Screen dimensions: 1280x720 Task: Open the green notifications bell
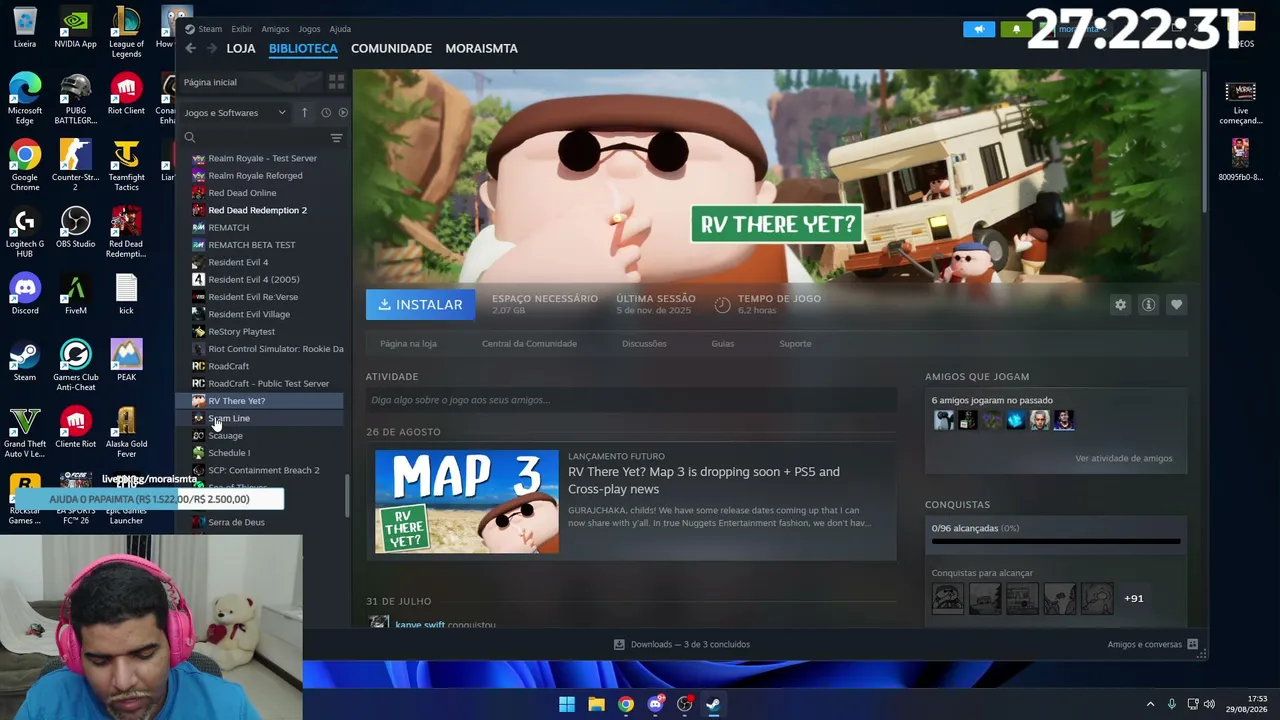(x=1016, y=29)
